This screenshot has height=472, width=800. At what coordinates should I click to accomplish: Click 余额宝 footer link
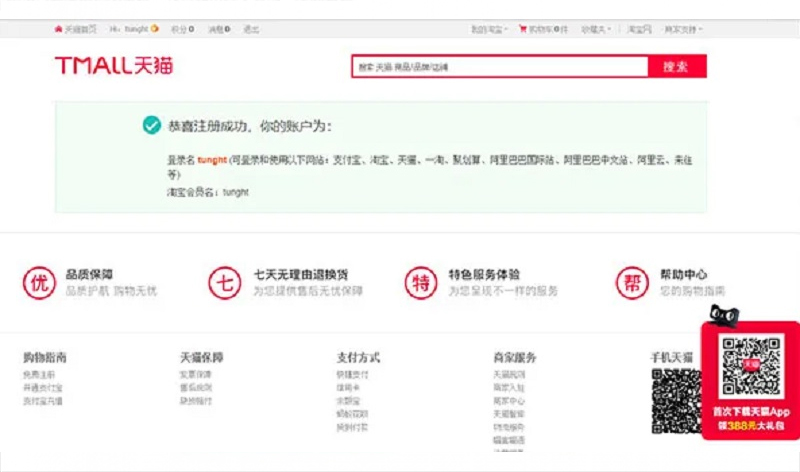tap(348, 401)
